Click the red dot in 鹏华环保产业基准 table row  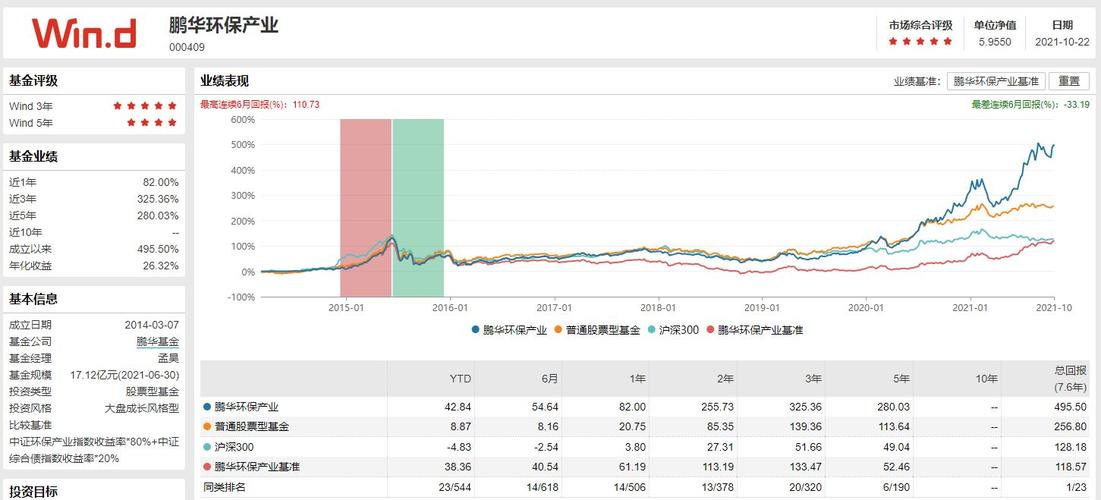pyautogui.click(x=207, y=466)
